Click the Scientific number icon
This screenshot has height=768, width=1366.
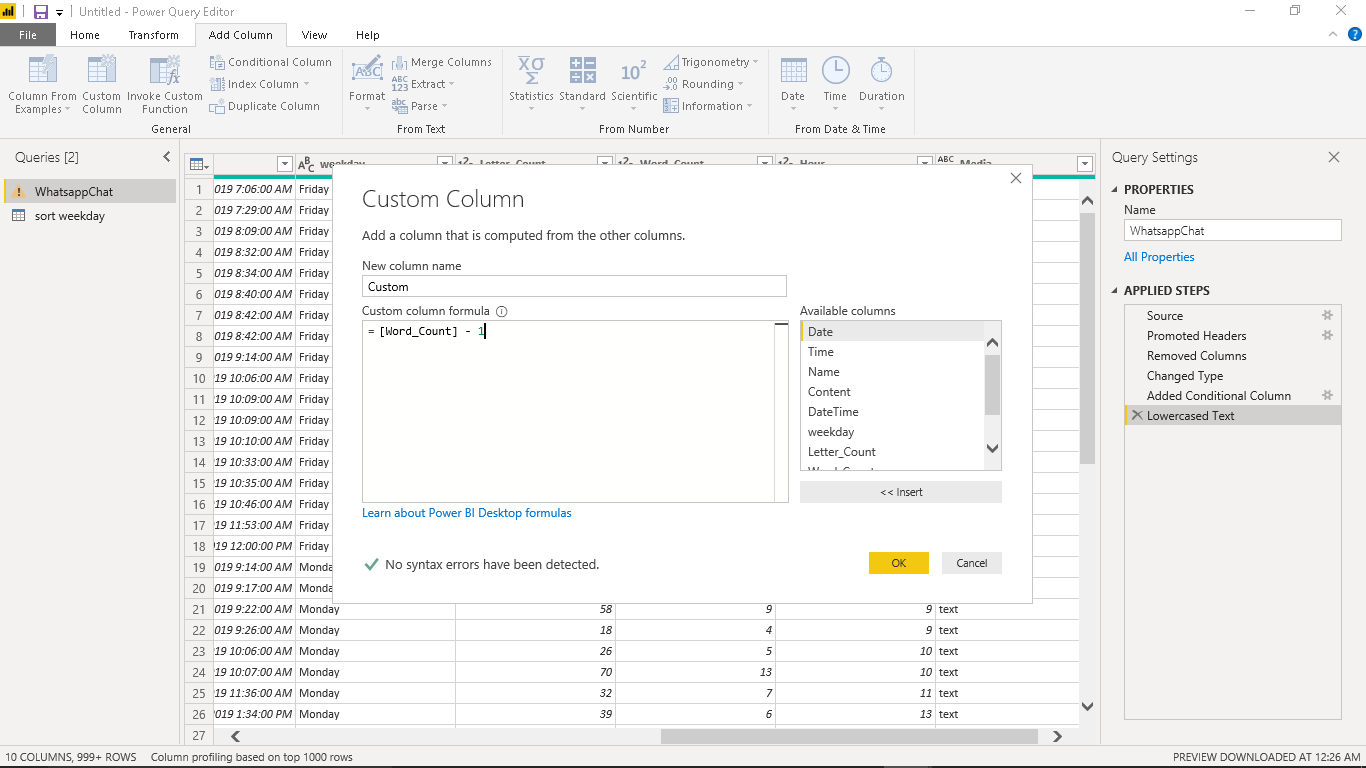click(x=634, y=72)
